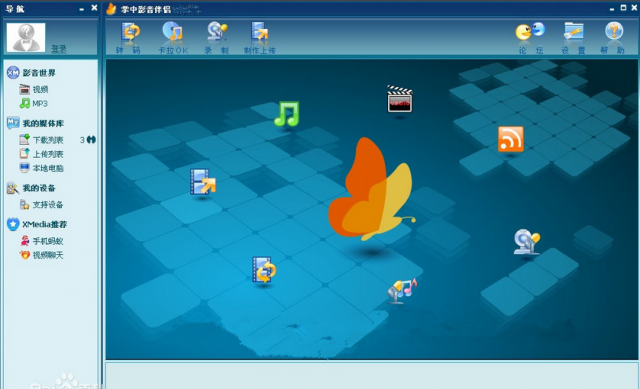Click the XM icon beside 影音世界
Viewport: 640px width, 389px height.
pos(13,73)
